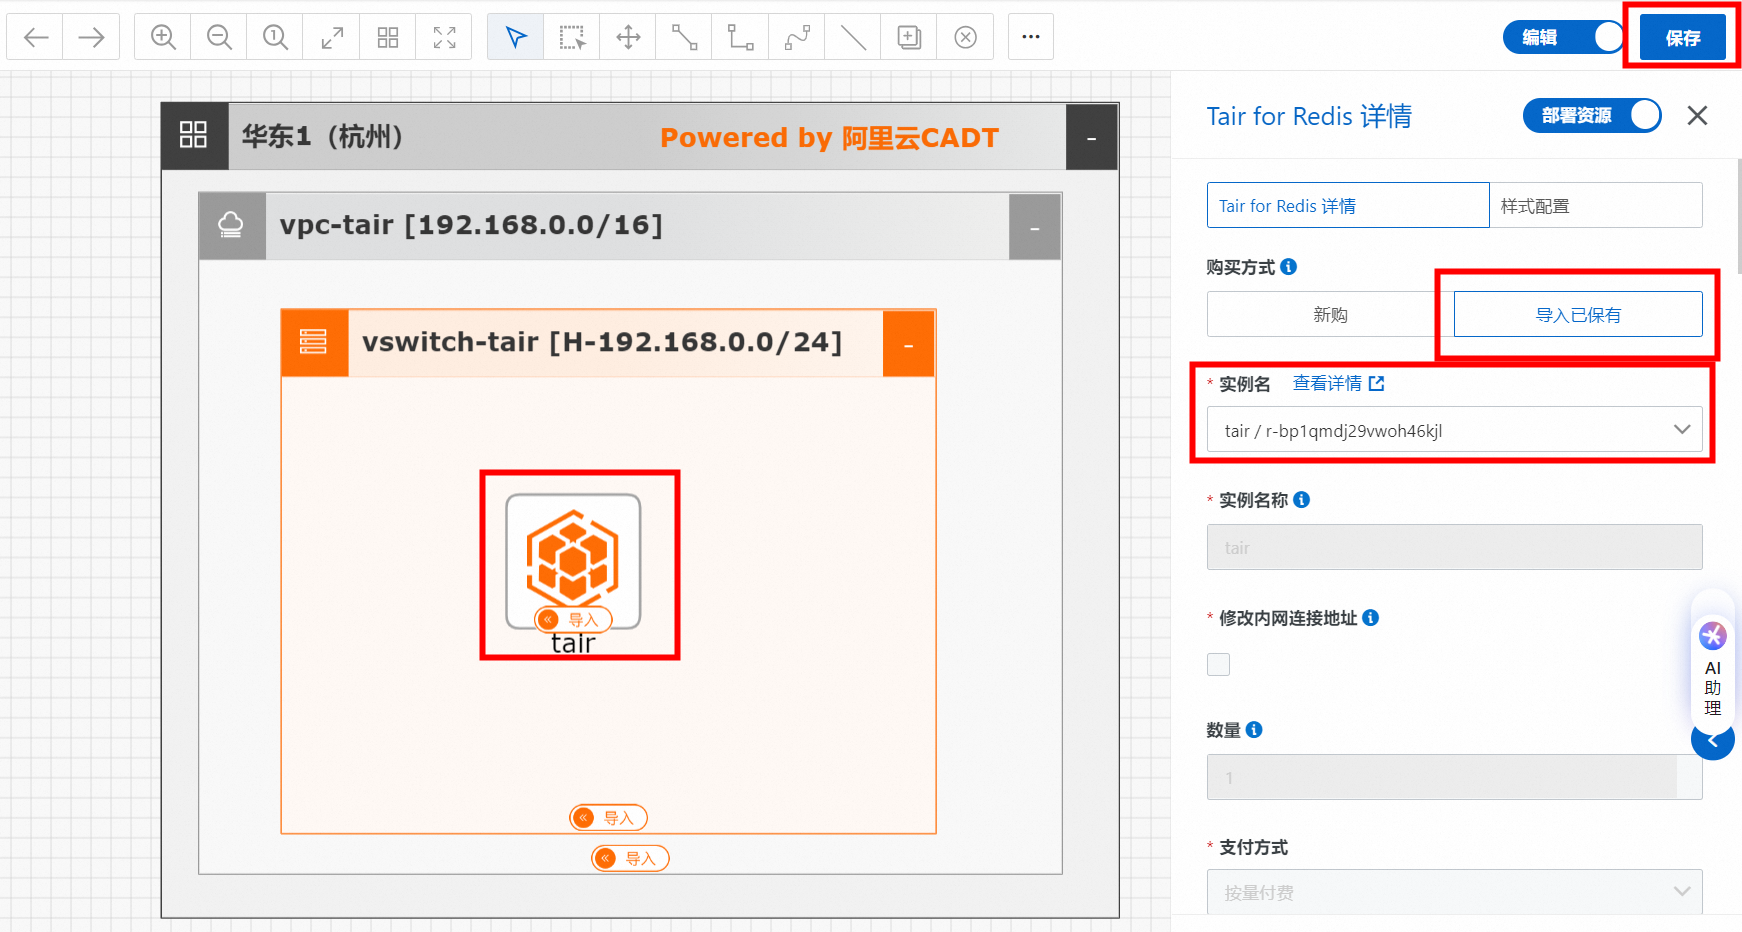Viewport: 1742px width, 932px height.
Task: Reset zoom to 1:1 scale
Action: [275, 38]
